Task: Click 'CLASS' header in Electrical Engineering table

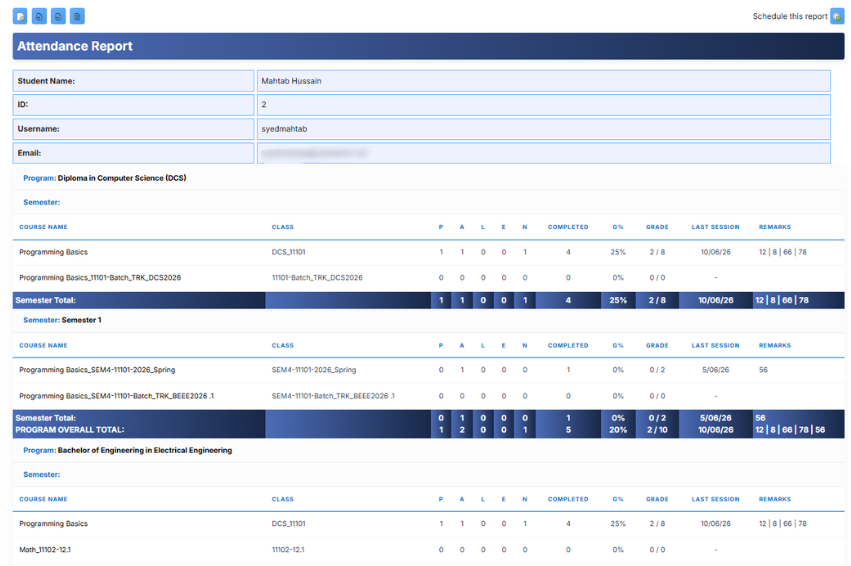Action: pyautogui.click(x=282, y=499)
